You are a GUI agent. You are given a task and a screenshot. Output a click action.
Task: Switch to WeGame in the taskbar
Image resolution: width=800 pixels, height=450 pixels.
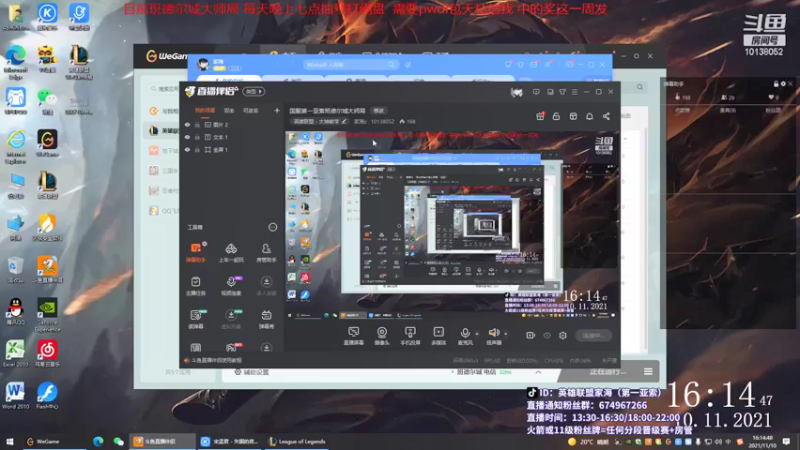43,441
